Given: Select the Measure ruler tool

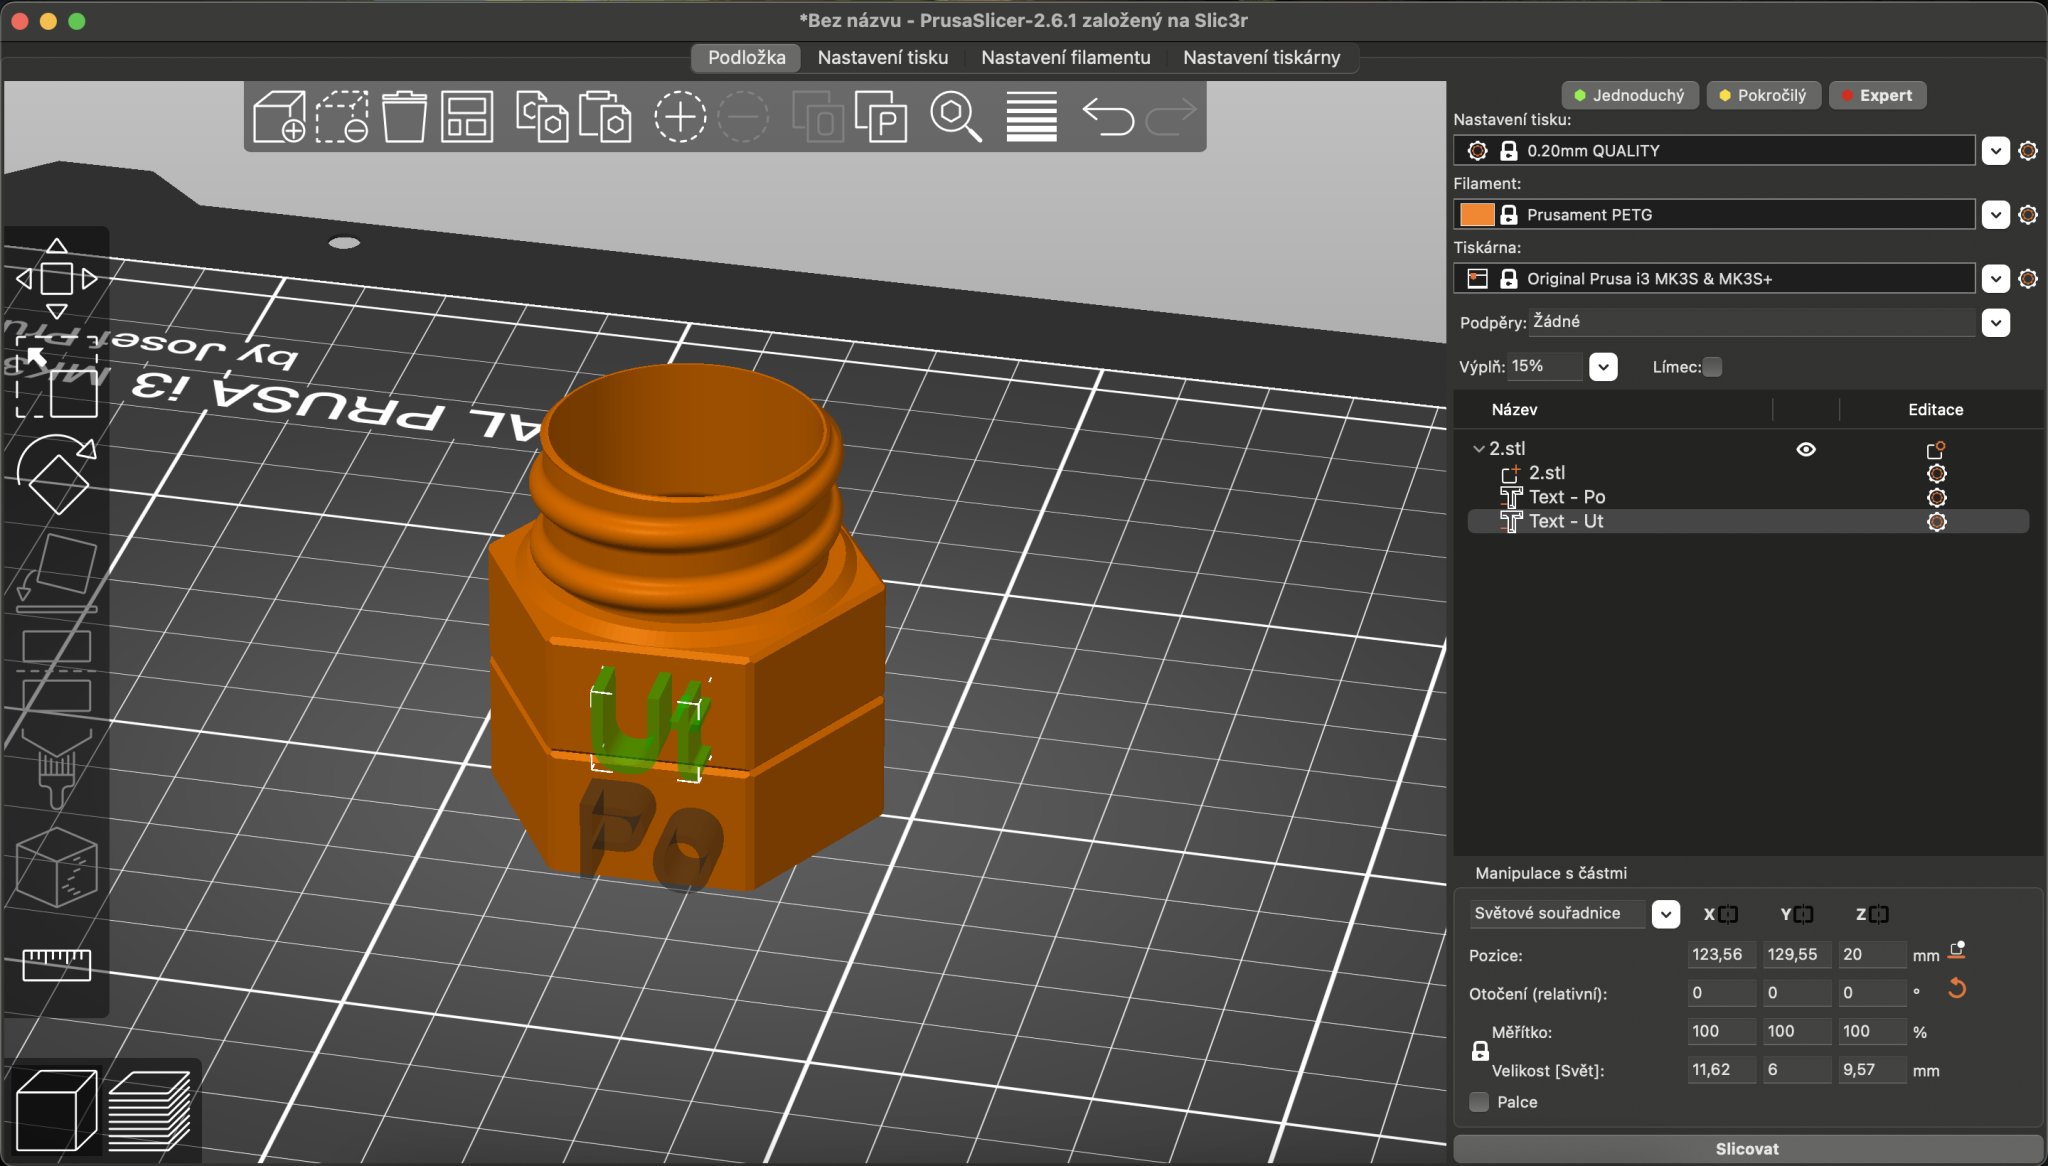Looking at the screenshot, I should (x=56, y=964).
